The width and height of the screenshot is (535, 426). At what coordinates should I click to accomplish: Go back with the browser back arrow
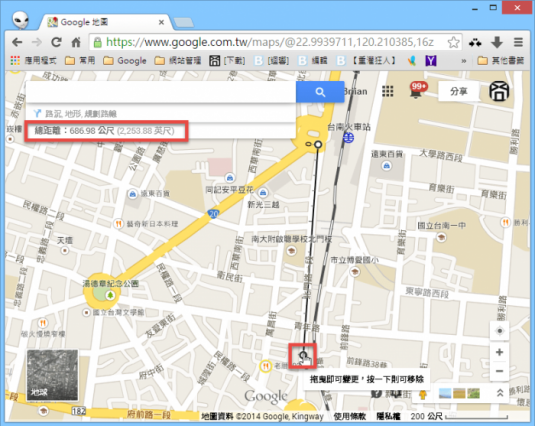[x=17, y=42]
